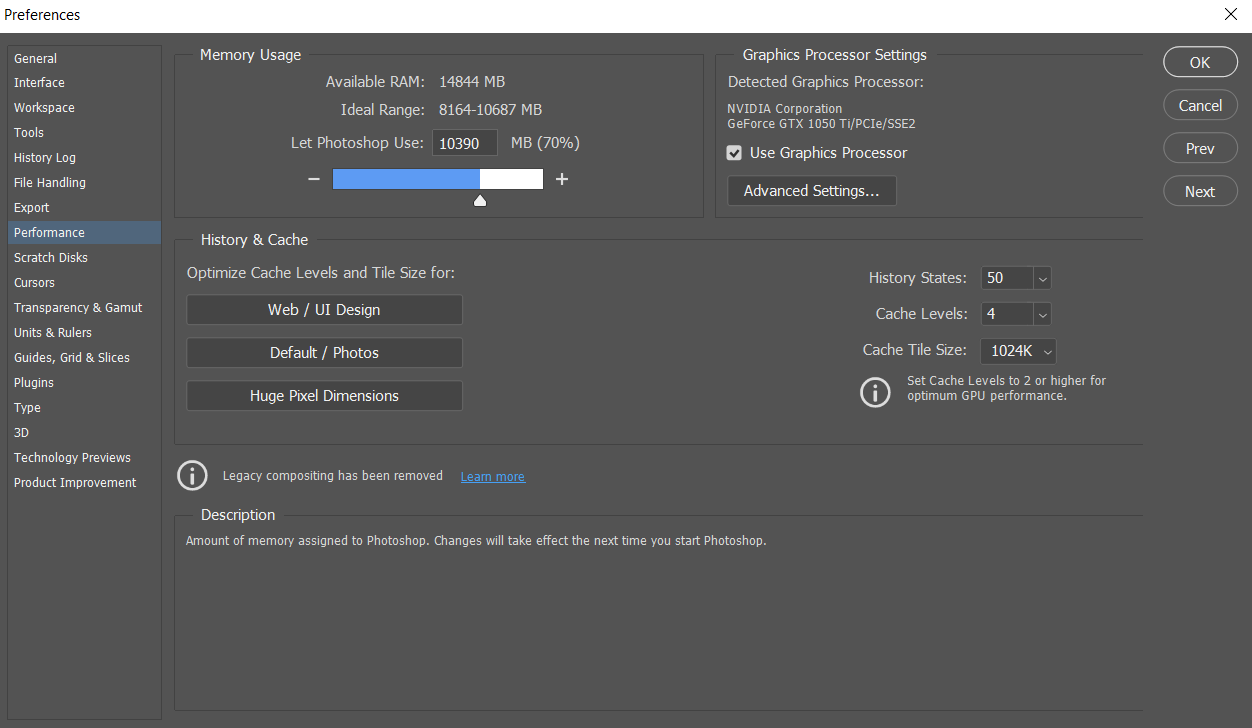Toggle the Use Graphics Processor checkbox

(x=734, y=153)
